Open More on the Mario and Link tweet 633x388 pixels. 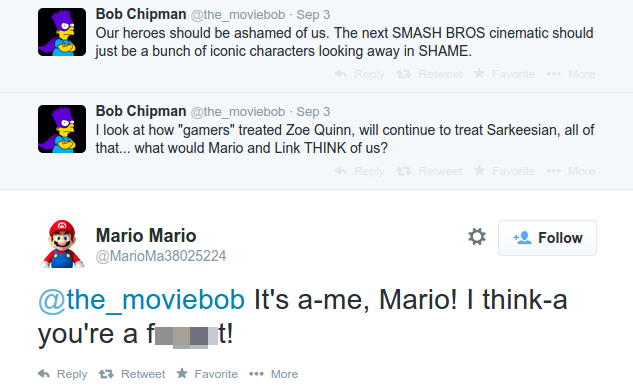570,171
